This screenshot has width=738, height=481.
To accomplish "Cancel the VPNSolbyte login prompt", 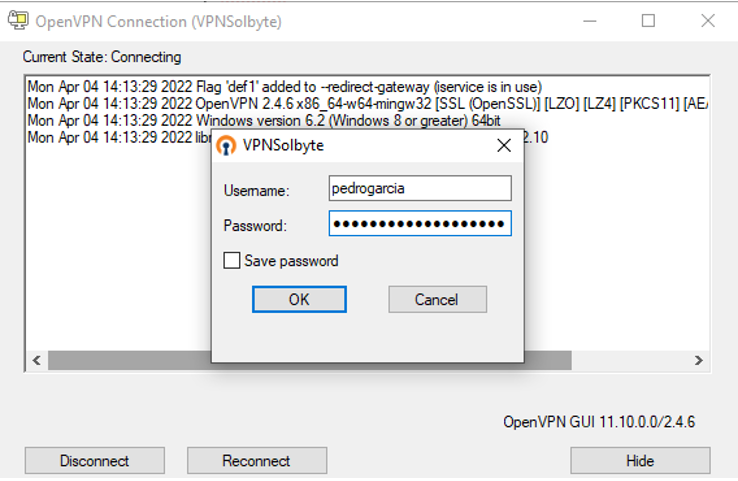I will 437,299.
